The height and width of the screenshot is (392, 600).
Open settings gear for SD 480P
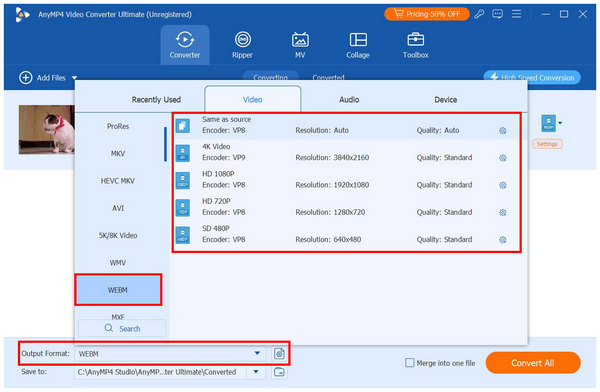(503, 240)
